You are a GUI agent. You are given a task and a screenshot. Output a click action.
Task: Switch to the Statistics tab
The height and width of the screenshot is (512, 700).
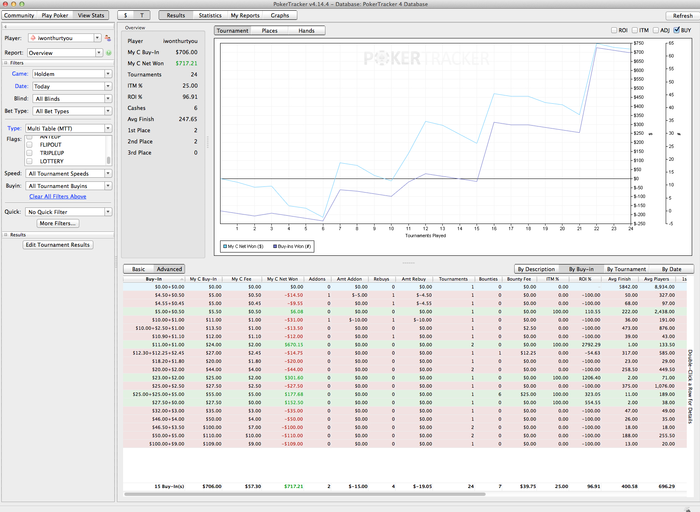click(x=210, y=16)
